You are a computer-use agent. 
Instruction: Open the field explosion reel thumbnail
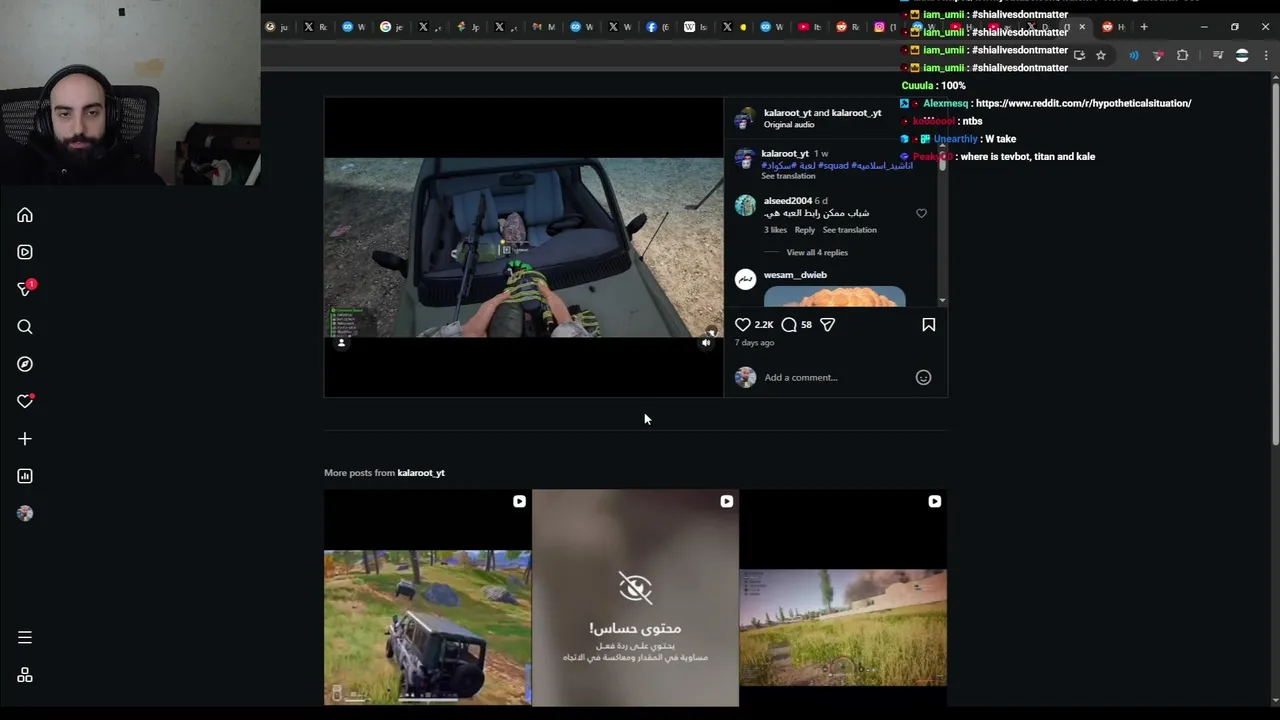point(843,598)
